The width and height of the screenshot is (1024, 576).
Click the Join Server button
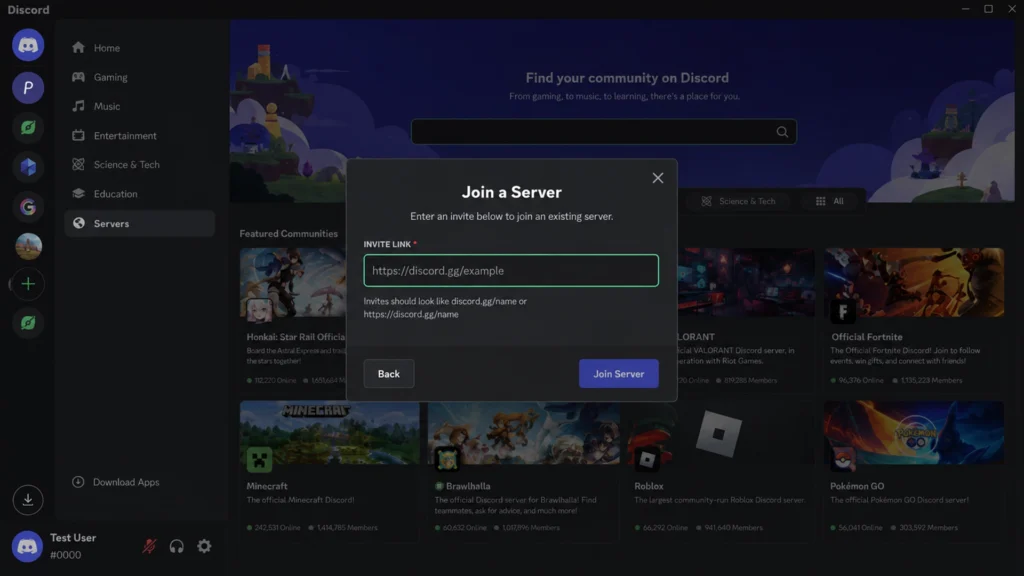(618, 374)
